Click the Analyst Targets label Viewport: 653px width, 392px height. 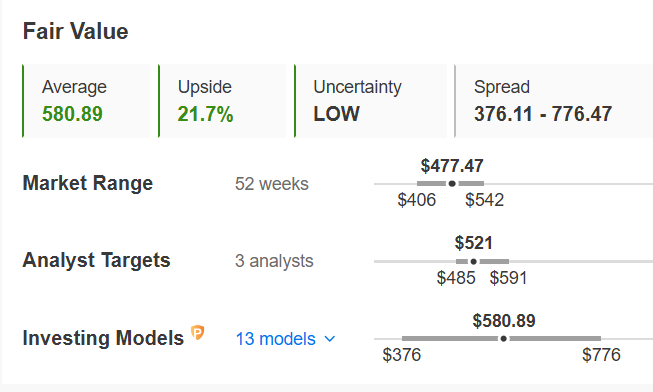click(96, 260)
